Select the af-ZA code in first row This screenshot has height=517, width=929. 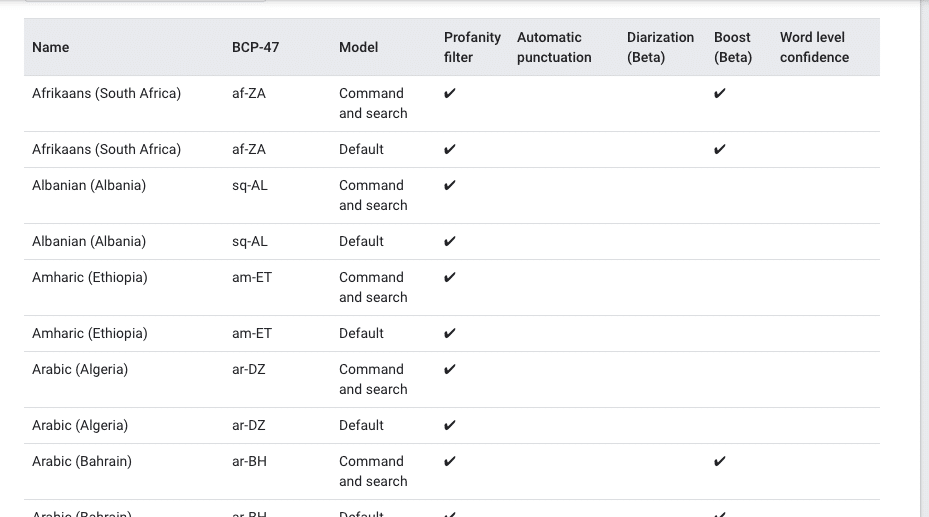point(249,94)
